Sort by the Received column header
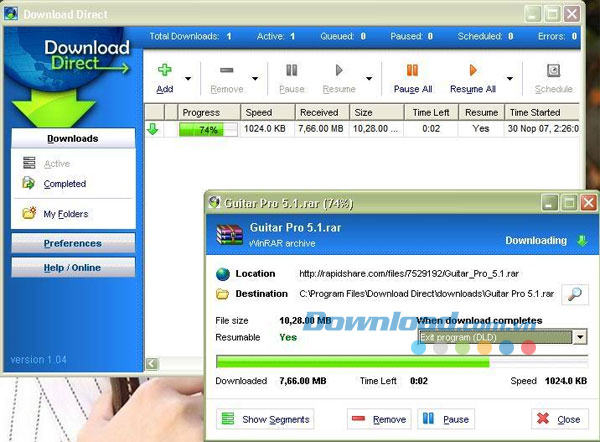The height and width of the screenshot is (442, 600). click(322, 112)
